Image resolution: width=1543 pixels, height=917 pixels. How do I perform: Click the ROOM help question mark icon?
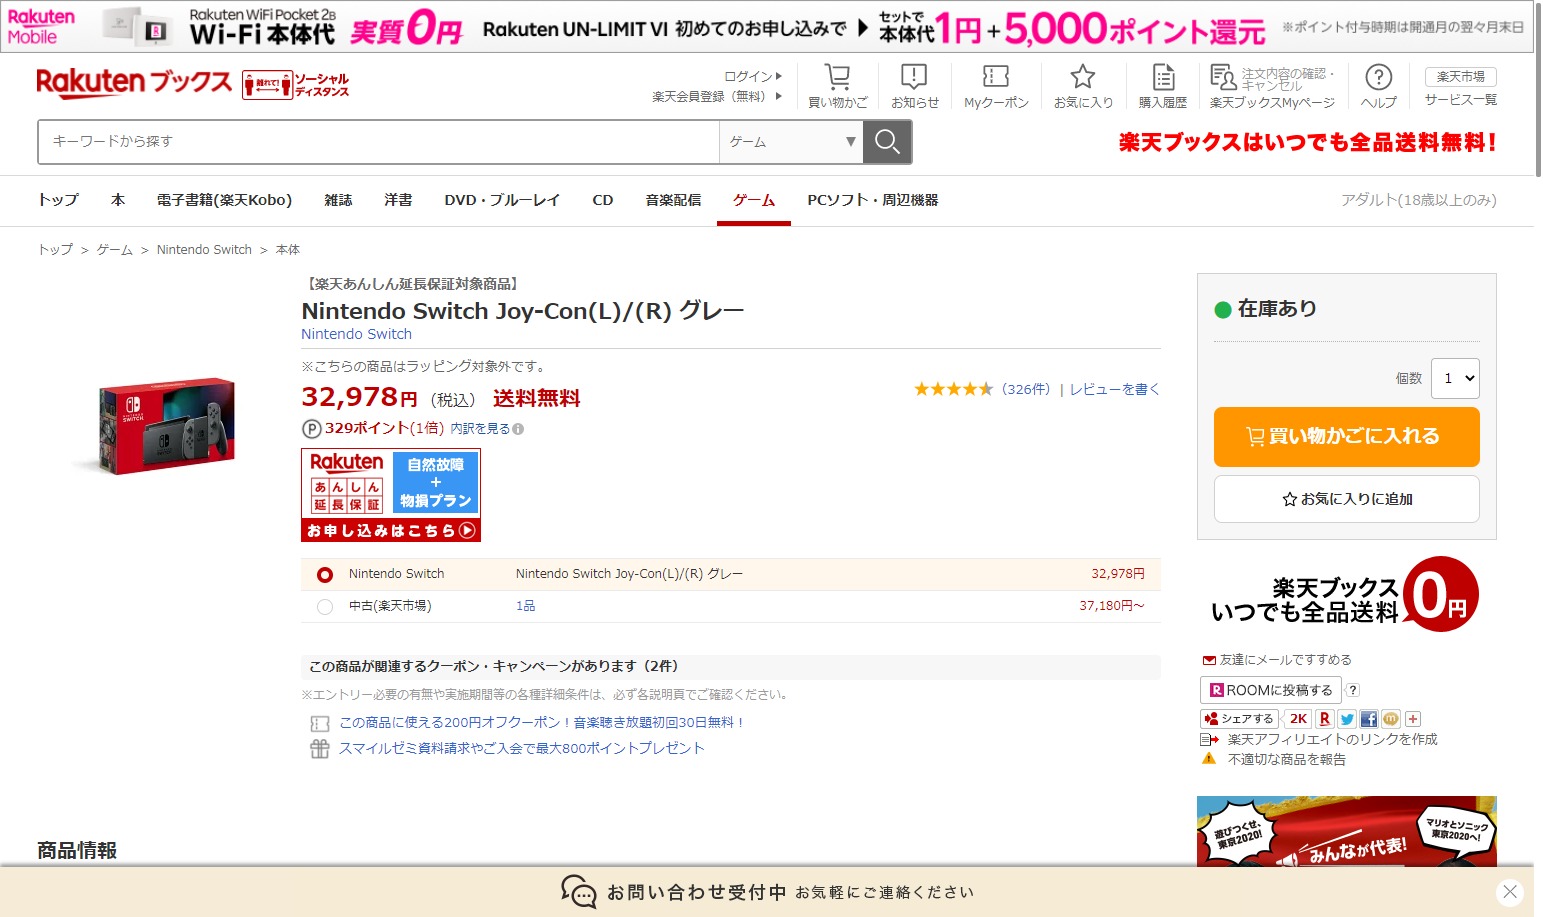click(1353, 690)
